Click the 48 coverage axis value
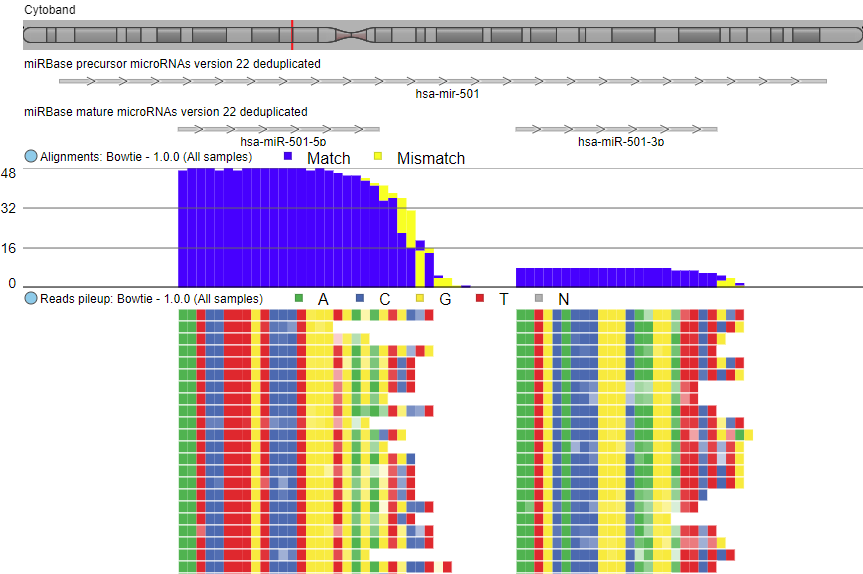Screen dimensions: 863x574 pyautogui.click(x=9, y=173)
